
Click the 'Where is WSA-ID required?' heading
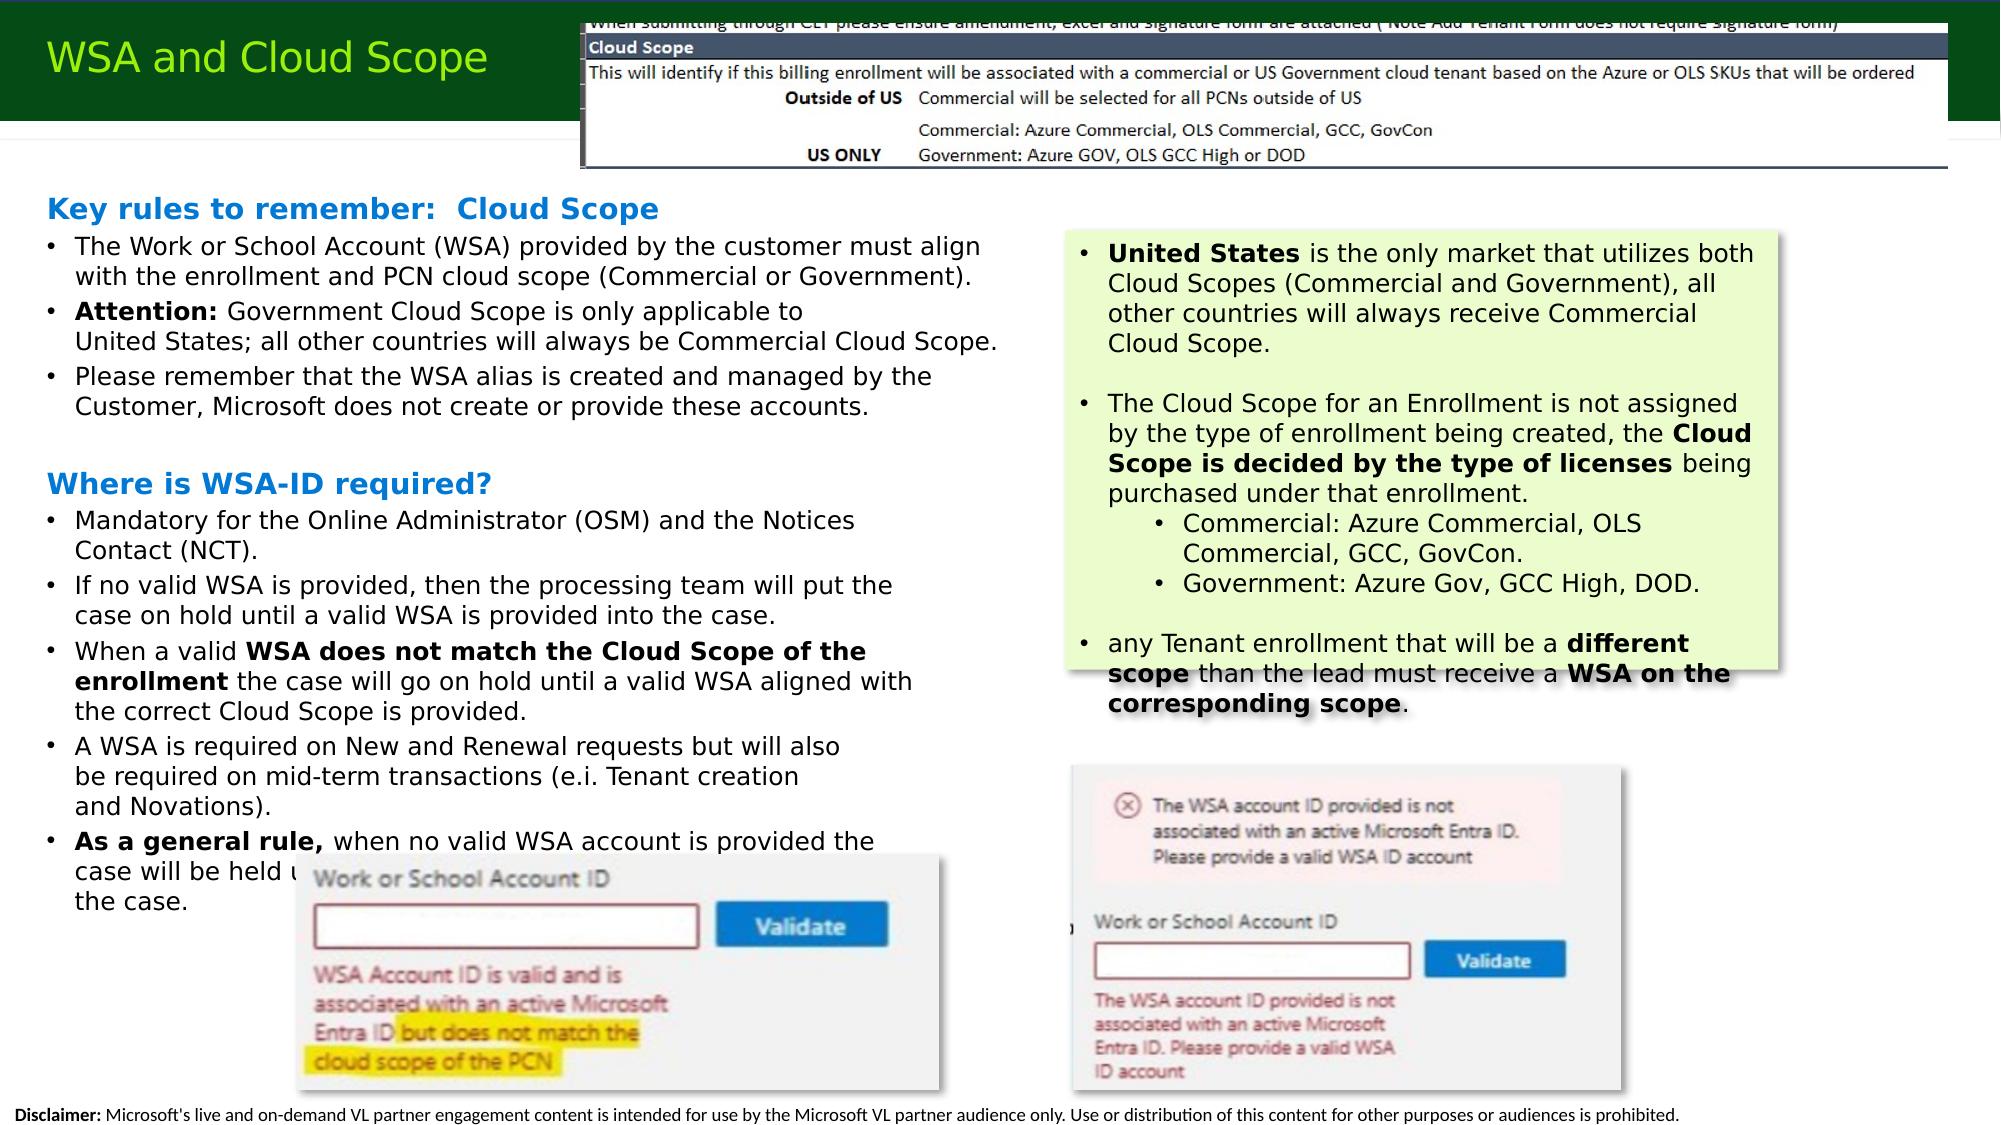tap(269, 484)
